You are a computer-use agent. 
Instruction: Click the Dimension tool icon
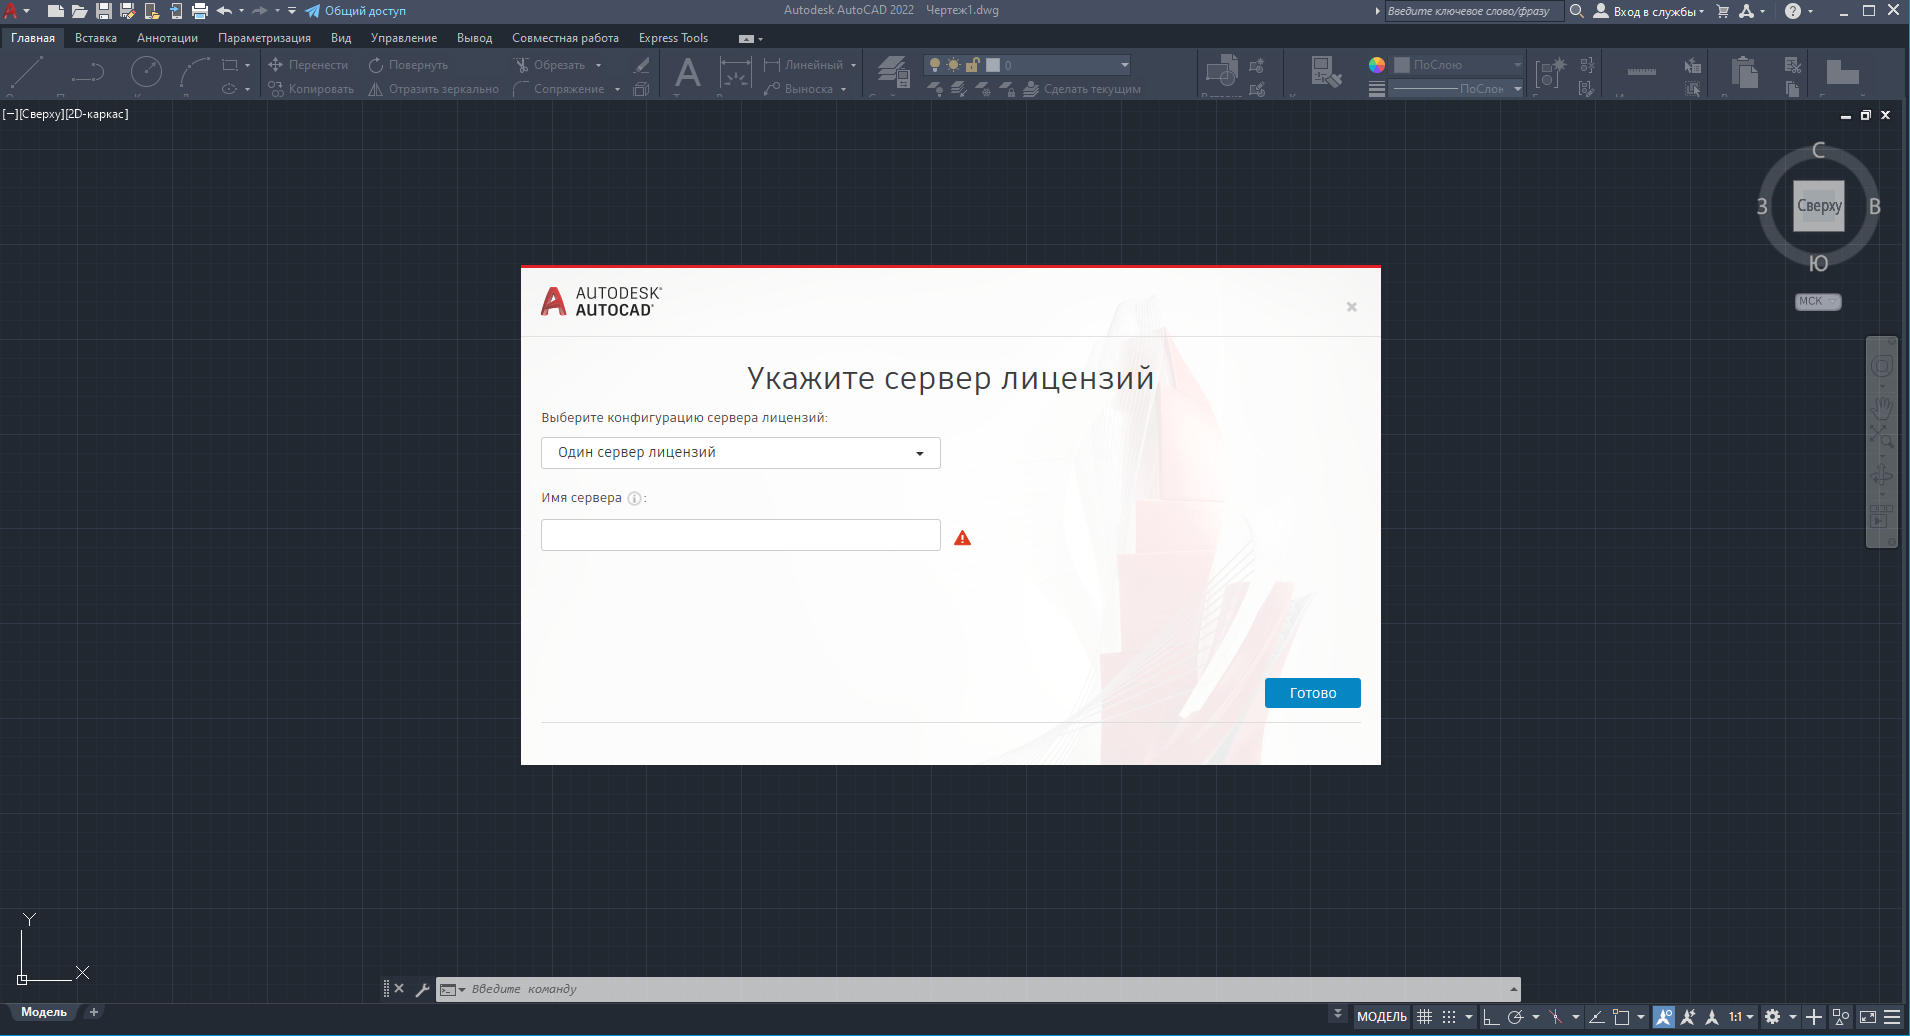pos(735,73)
